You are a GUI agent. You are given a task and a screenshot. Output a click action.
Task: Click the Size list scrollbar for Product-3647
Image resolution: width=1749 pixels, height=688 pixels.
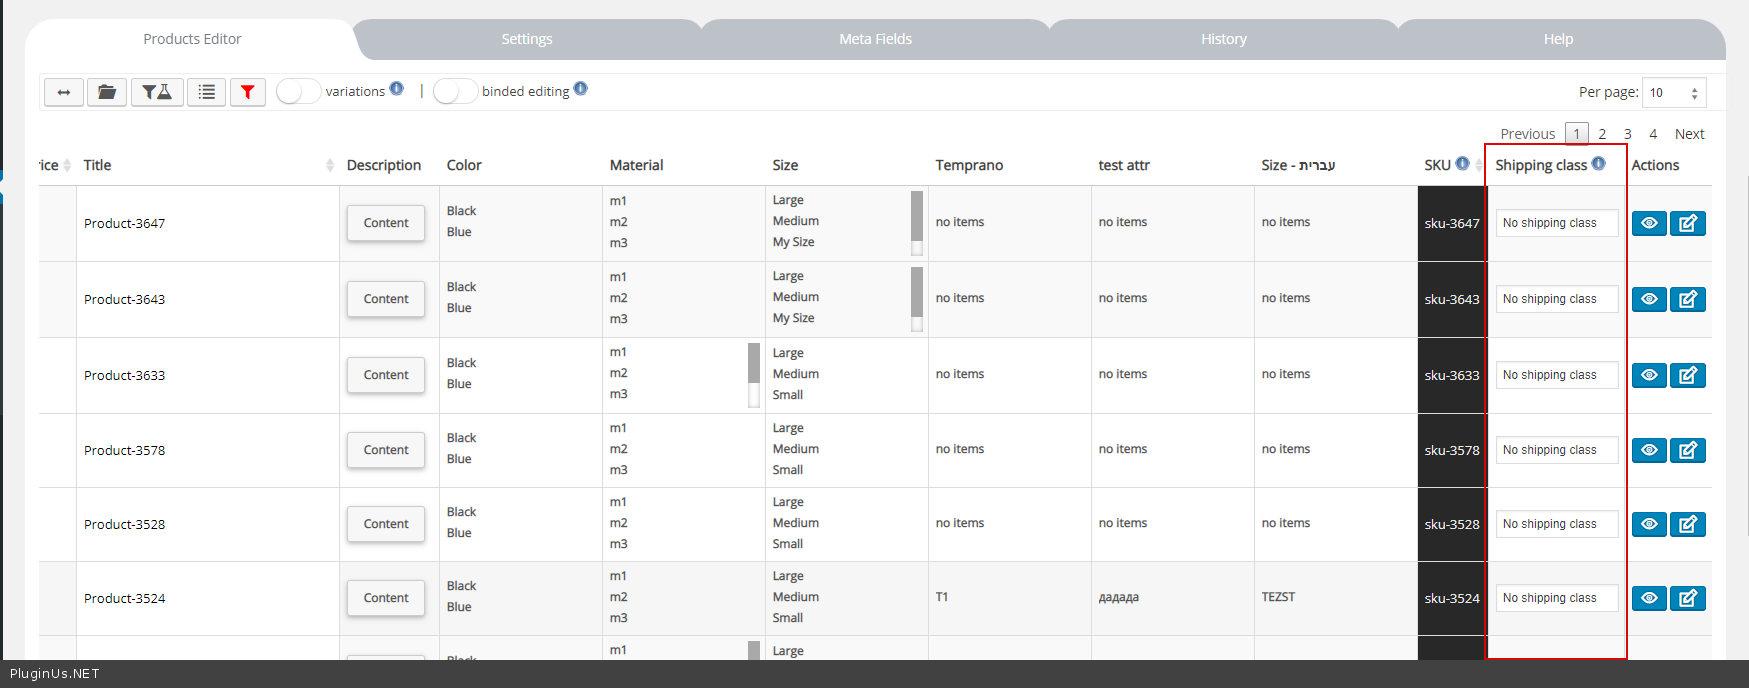[x=916, y=222]
